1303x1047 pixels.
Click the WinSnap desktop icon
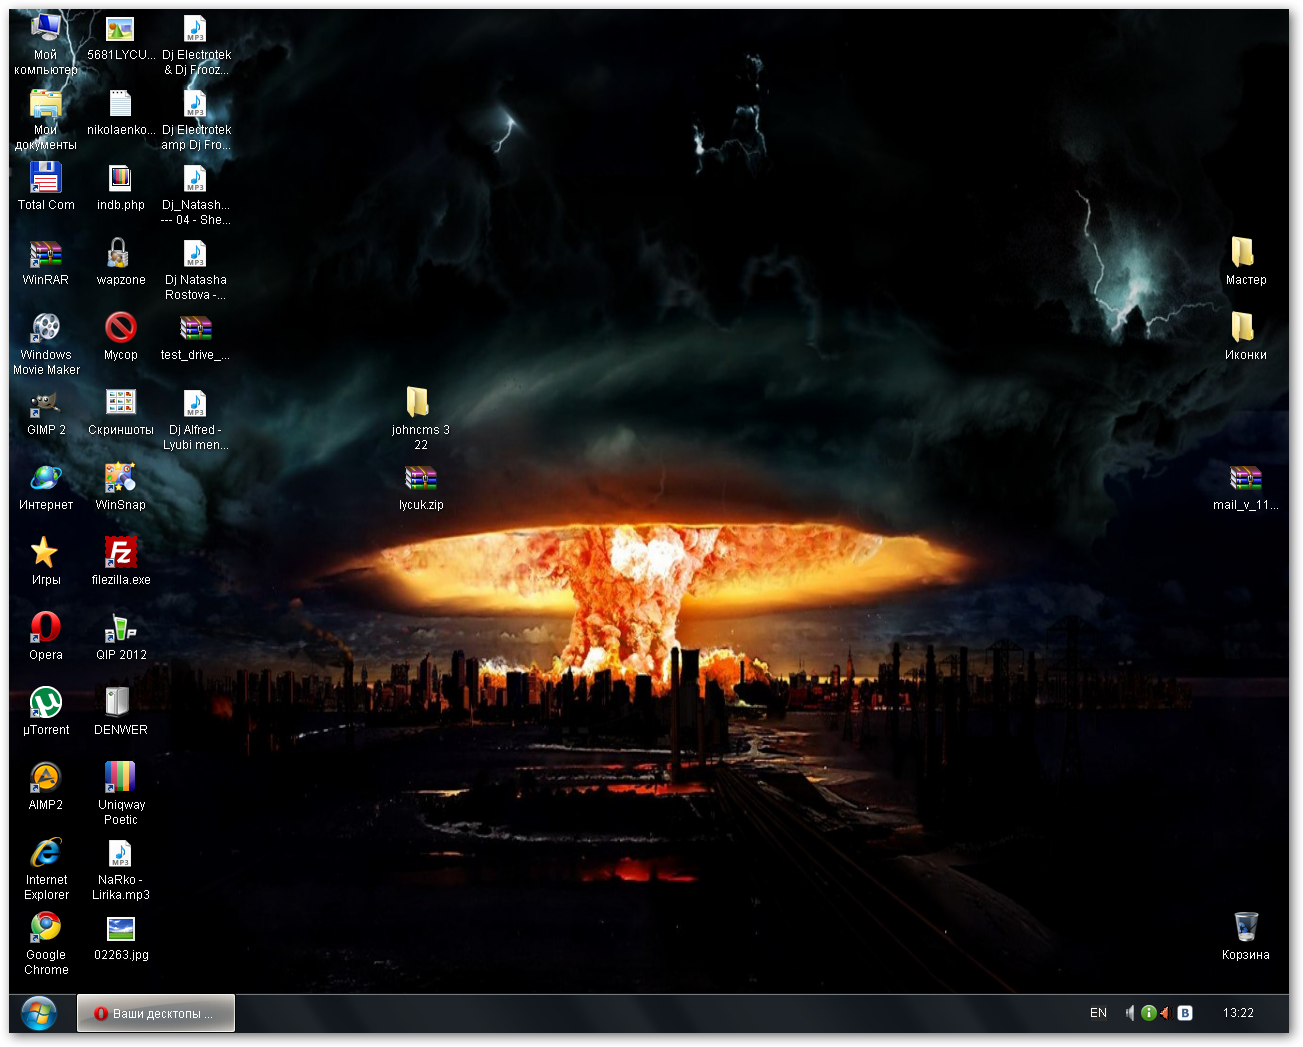click(120, 478)
